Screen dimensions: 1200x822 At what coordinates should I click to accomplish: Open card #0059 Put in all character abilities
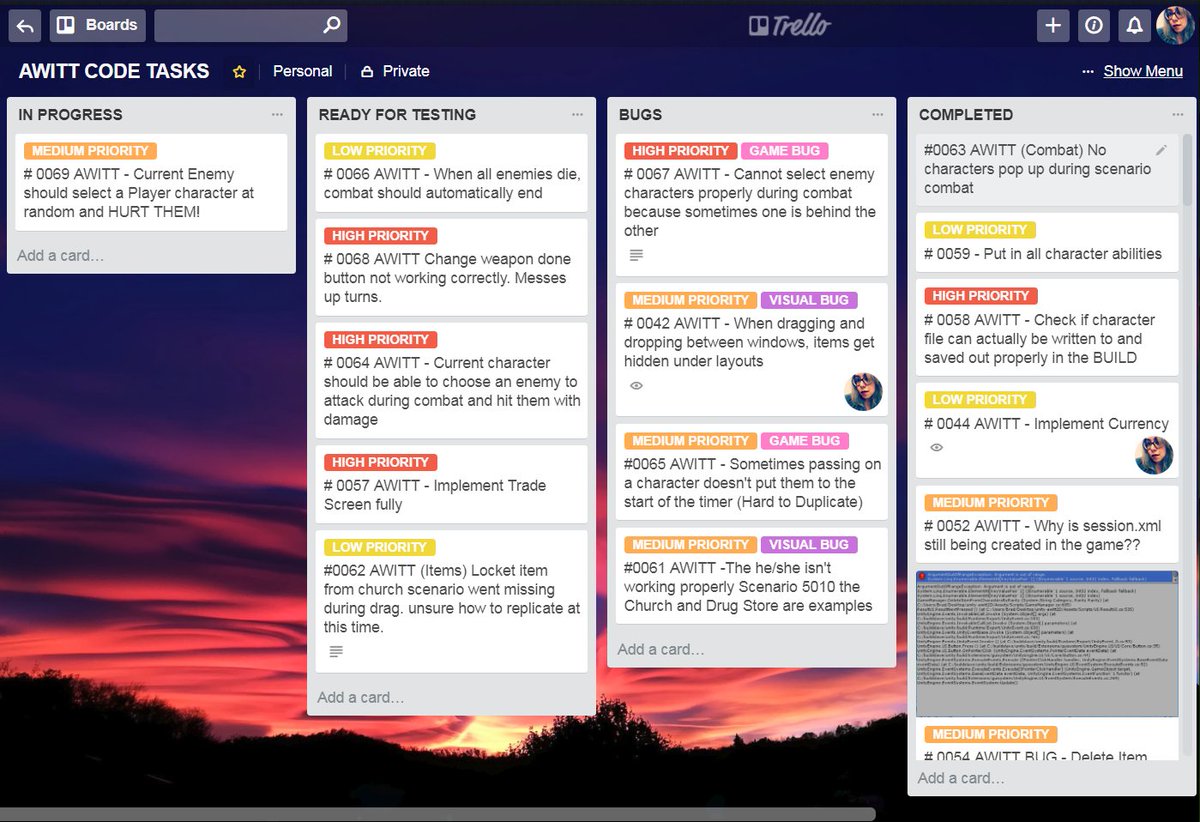point(1047,243)
